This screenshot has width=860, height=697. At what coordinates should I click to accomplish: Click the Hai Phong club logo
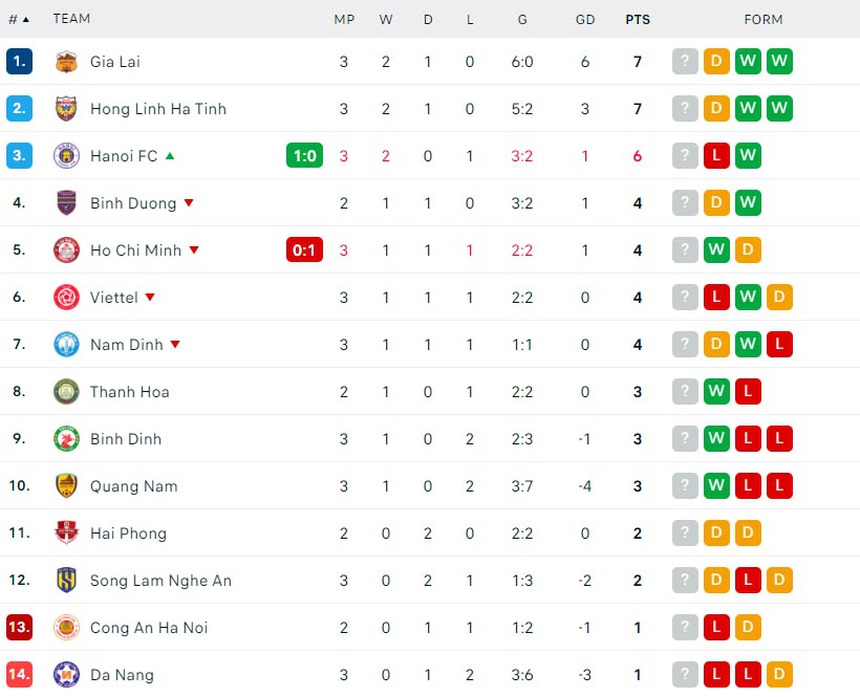(66, 533)
